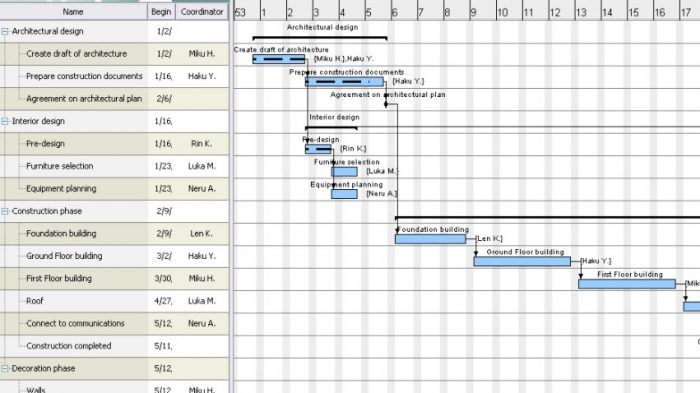Collapse the Architectural design group
The width and height of the screenshot is (700, 393).
(5, 32)
